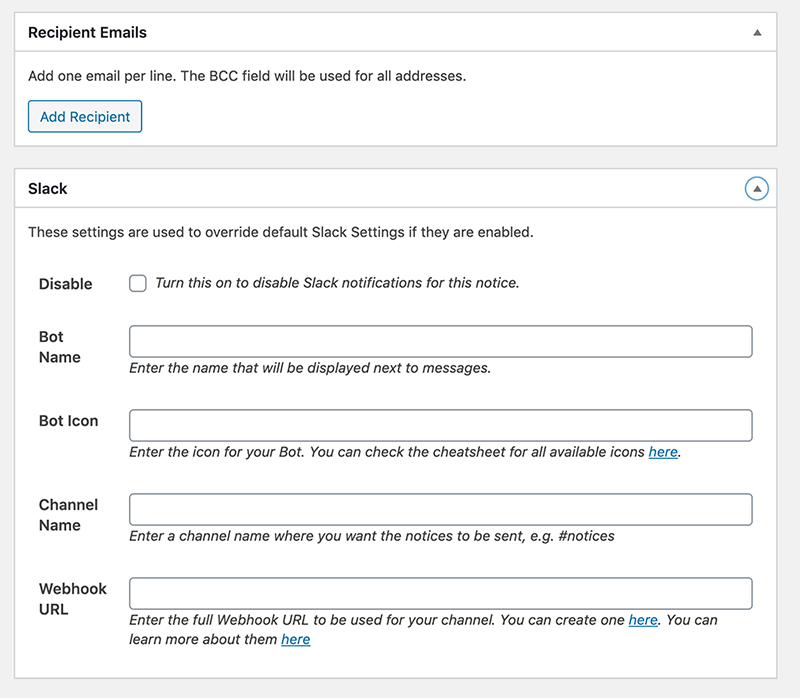Click inside the Bot Name field
This screenshot has height=698, width=800.
pyautogui.click(x=440, y=341)
